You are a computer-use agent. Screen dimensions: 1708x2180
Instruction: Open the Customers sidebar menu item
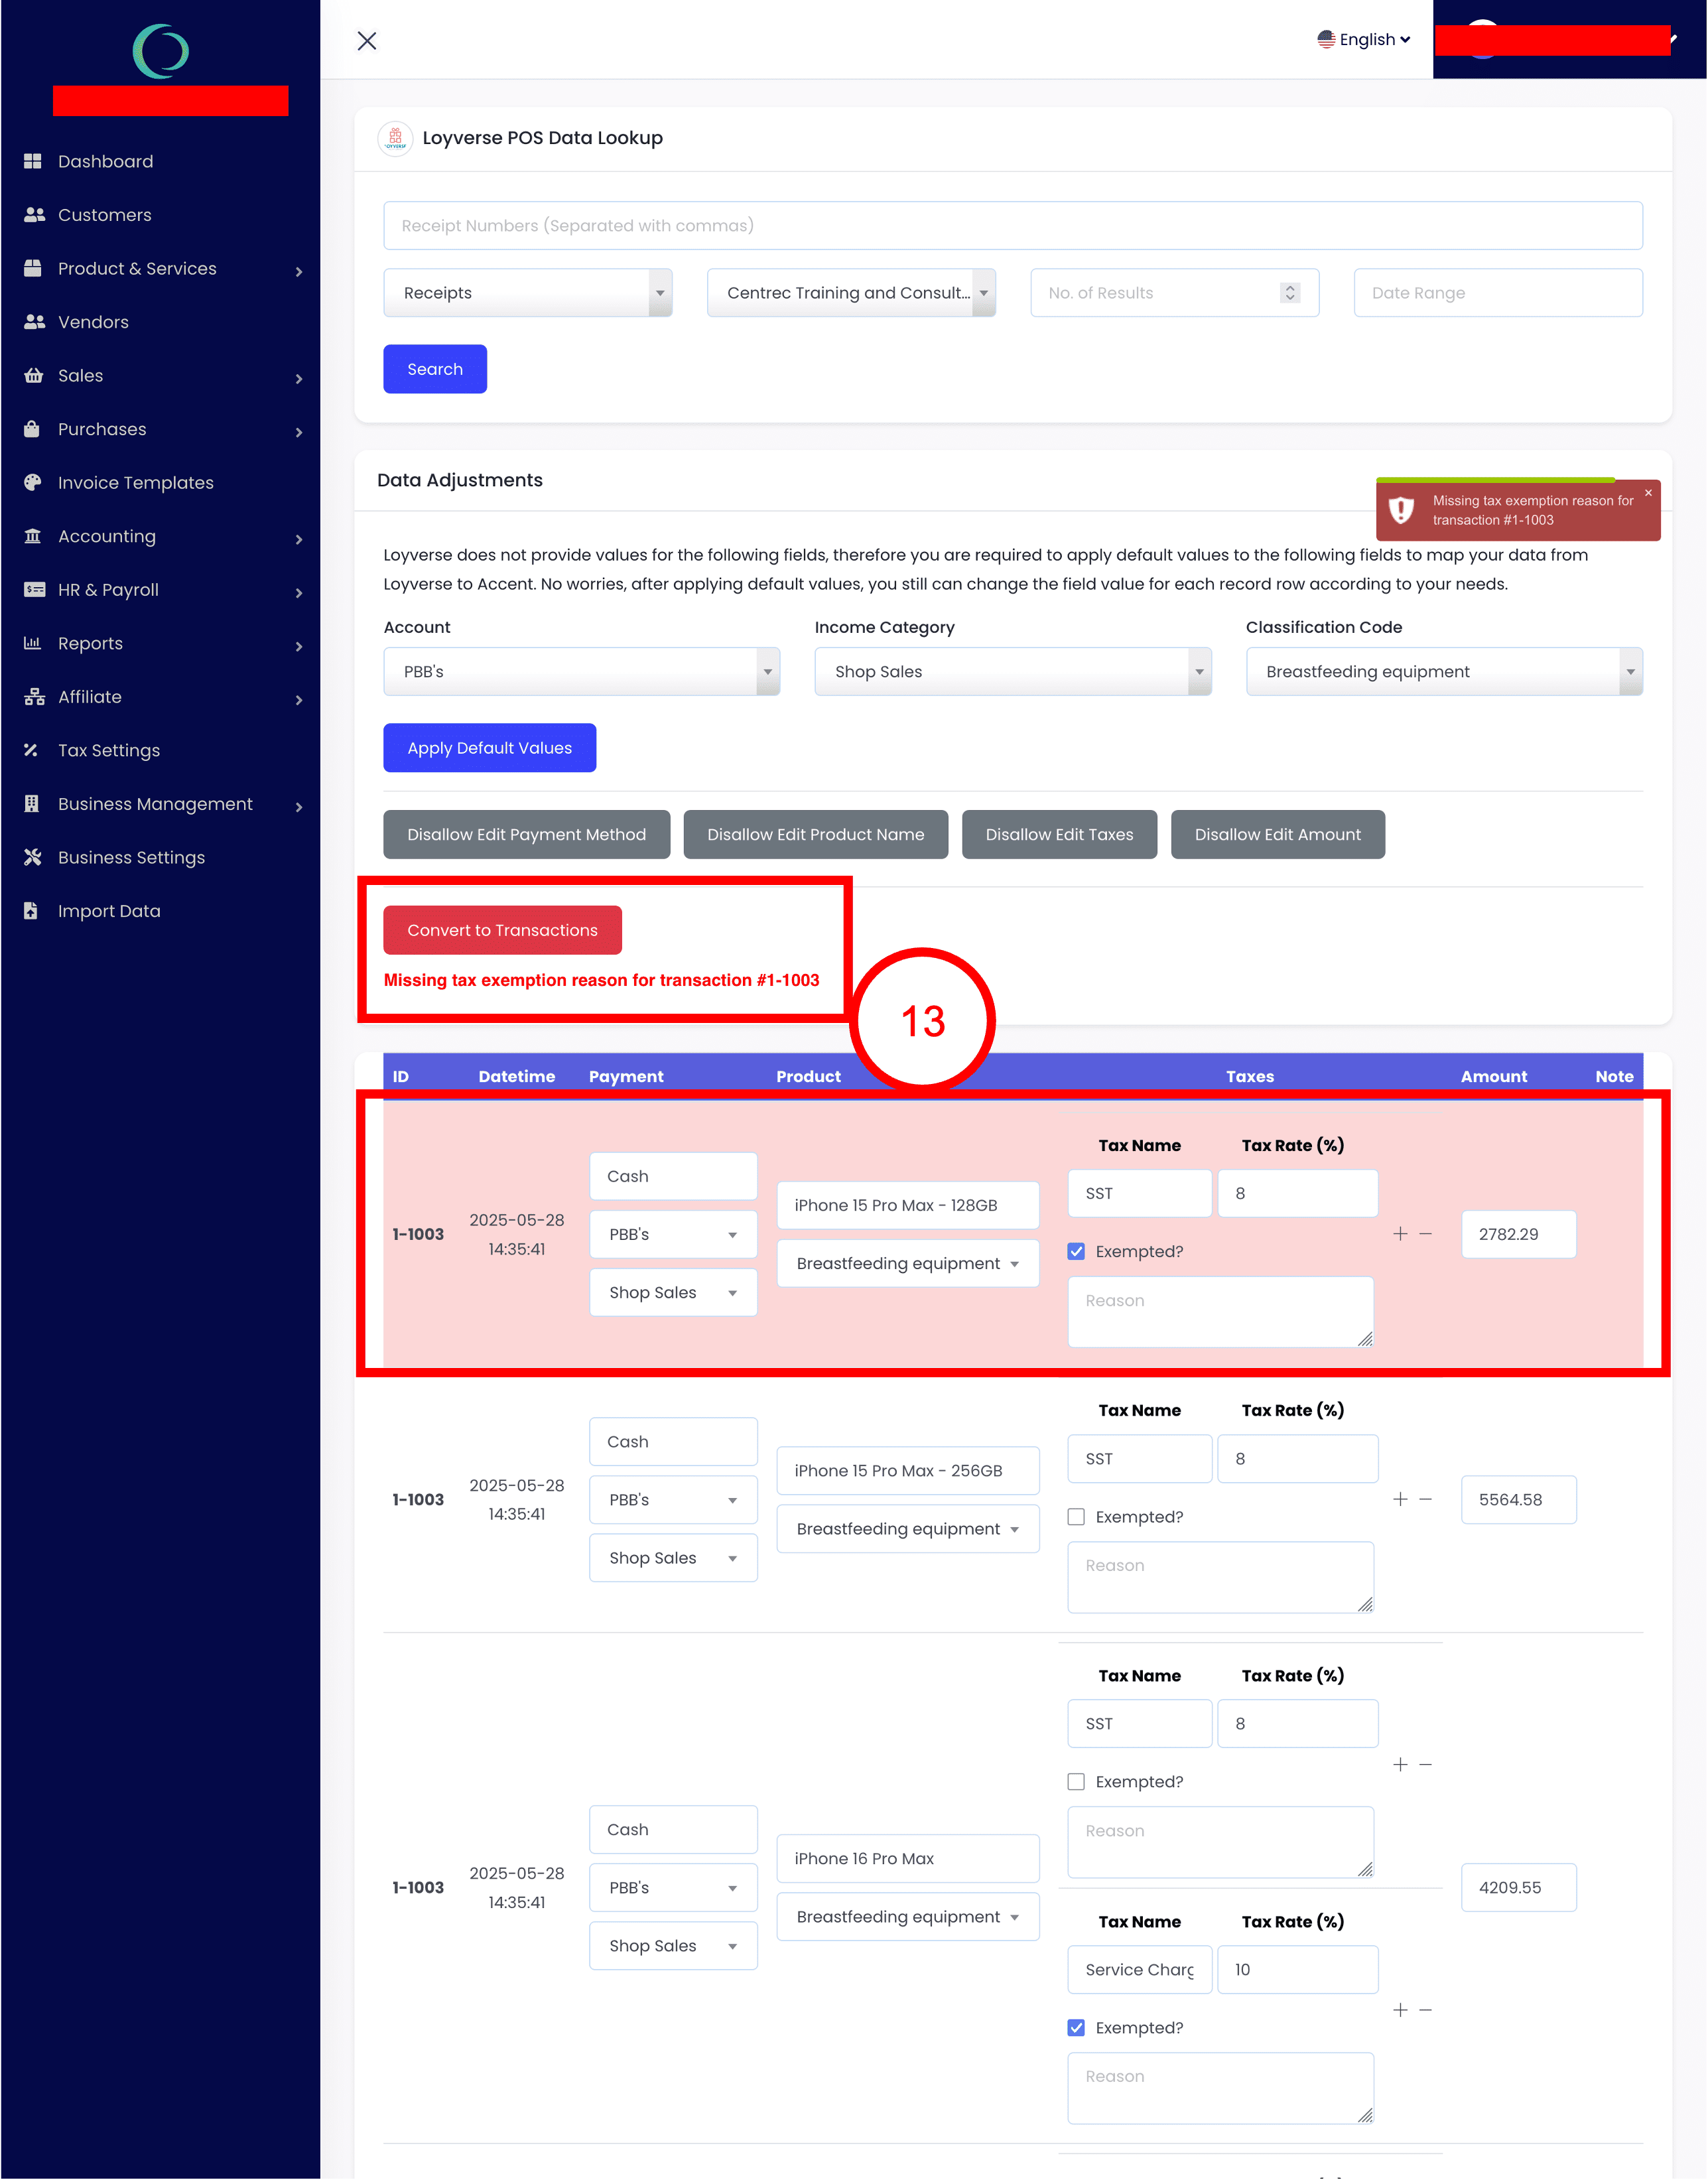coord(105,215)
